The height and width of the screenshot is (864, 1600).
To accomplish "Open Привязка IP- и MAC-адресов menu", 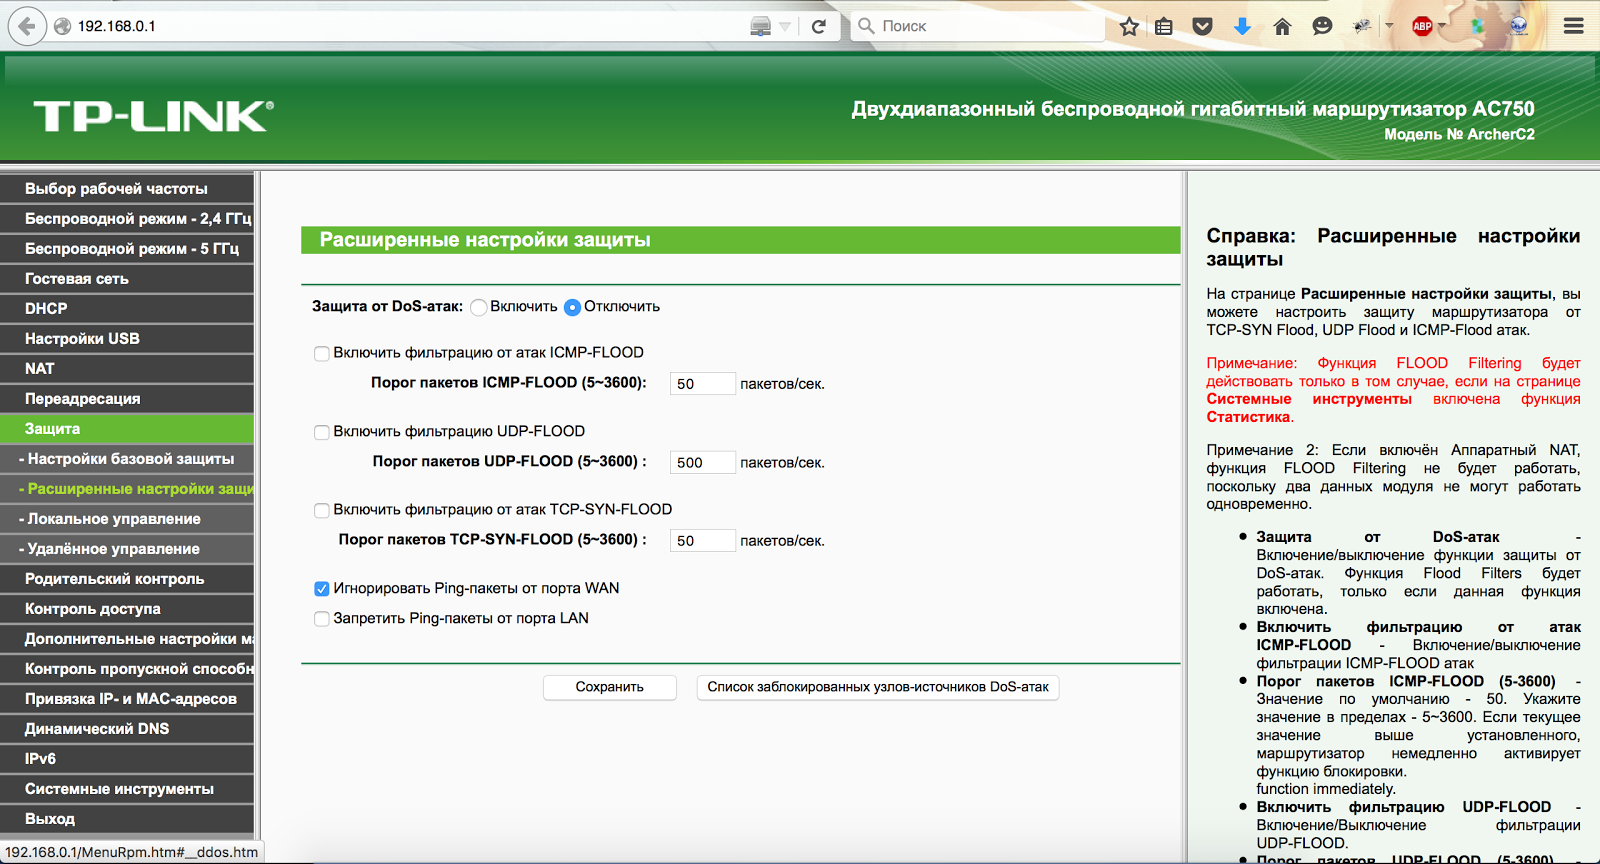I will point(127,698).
